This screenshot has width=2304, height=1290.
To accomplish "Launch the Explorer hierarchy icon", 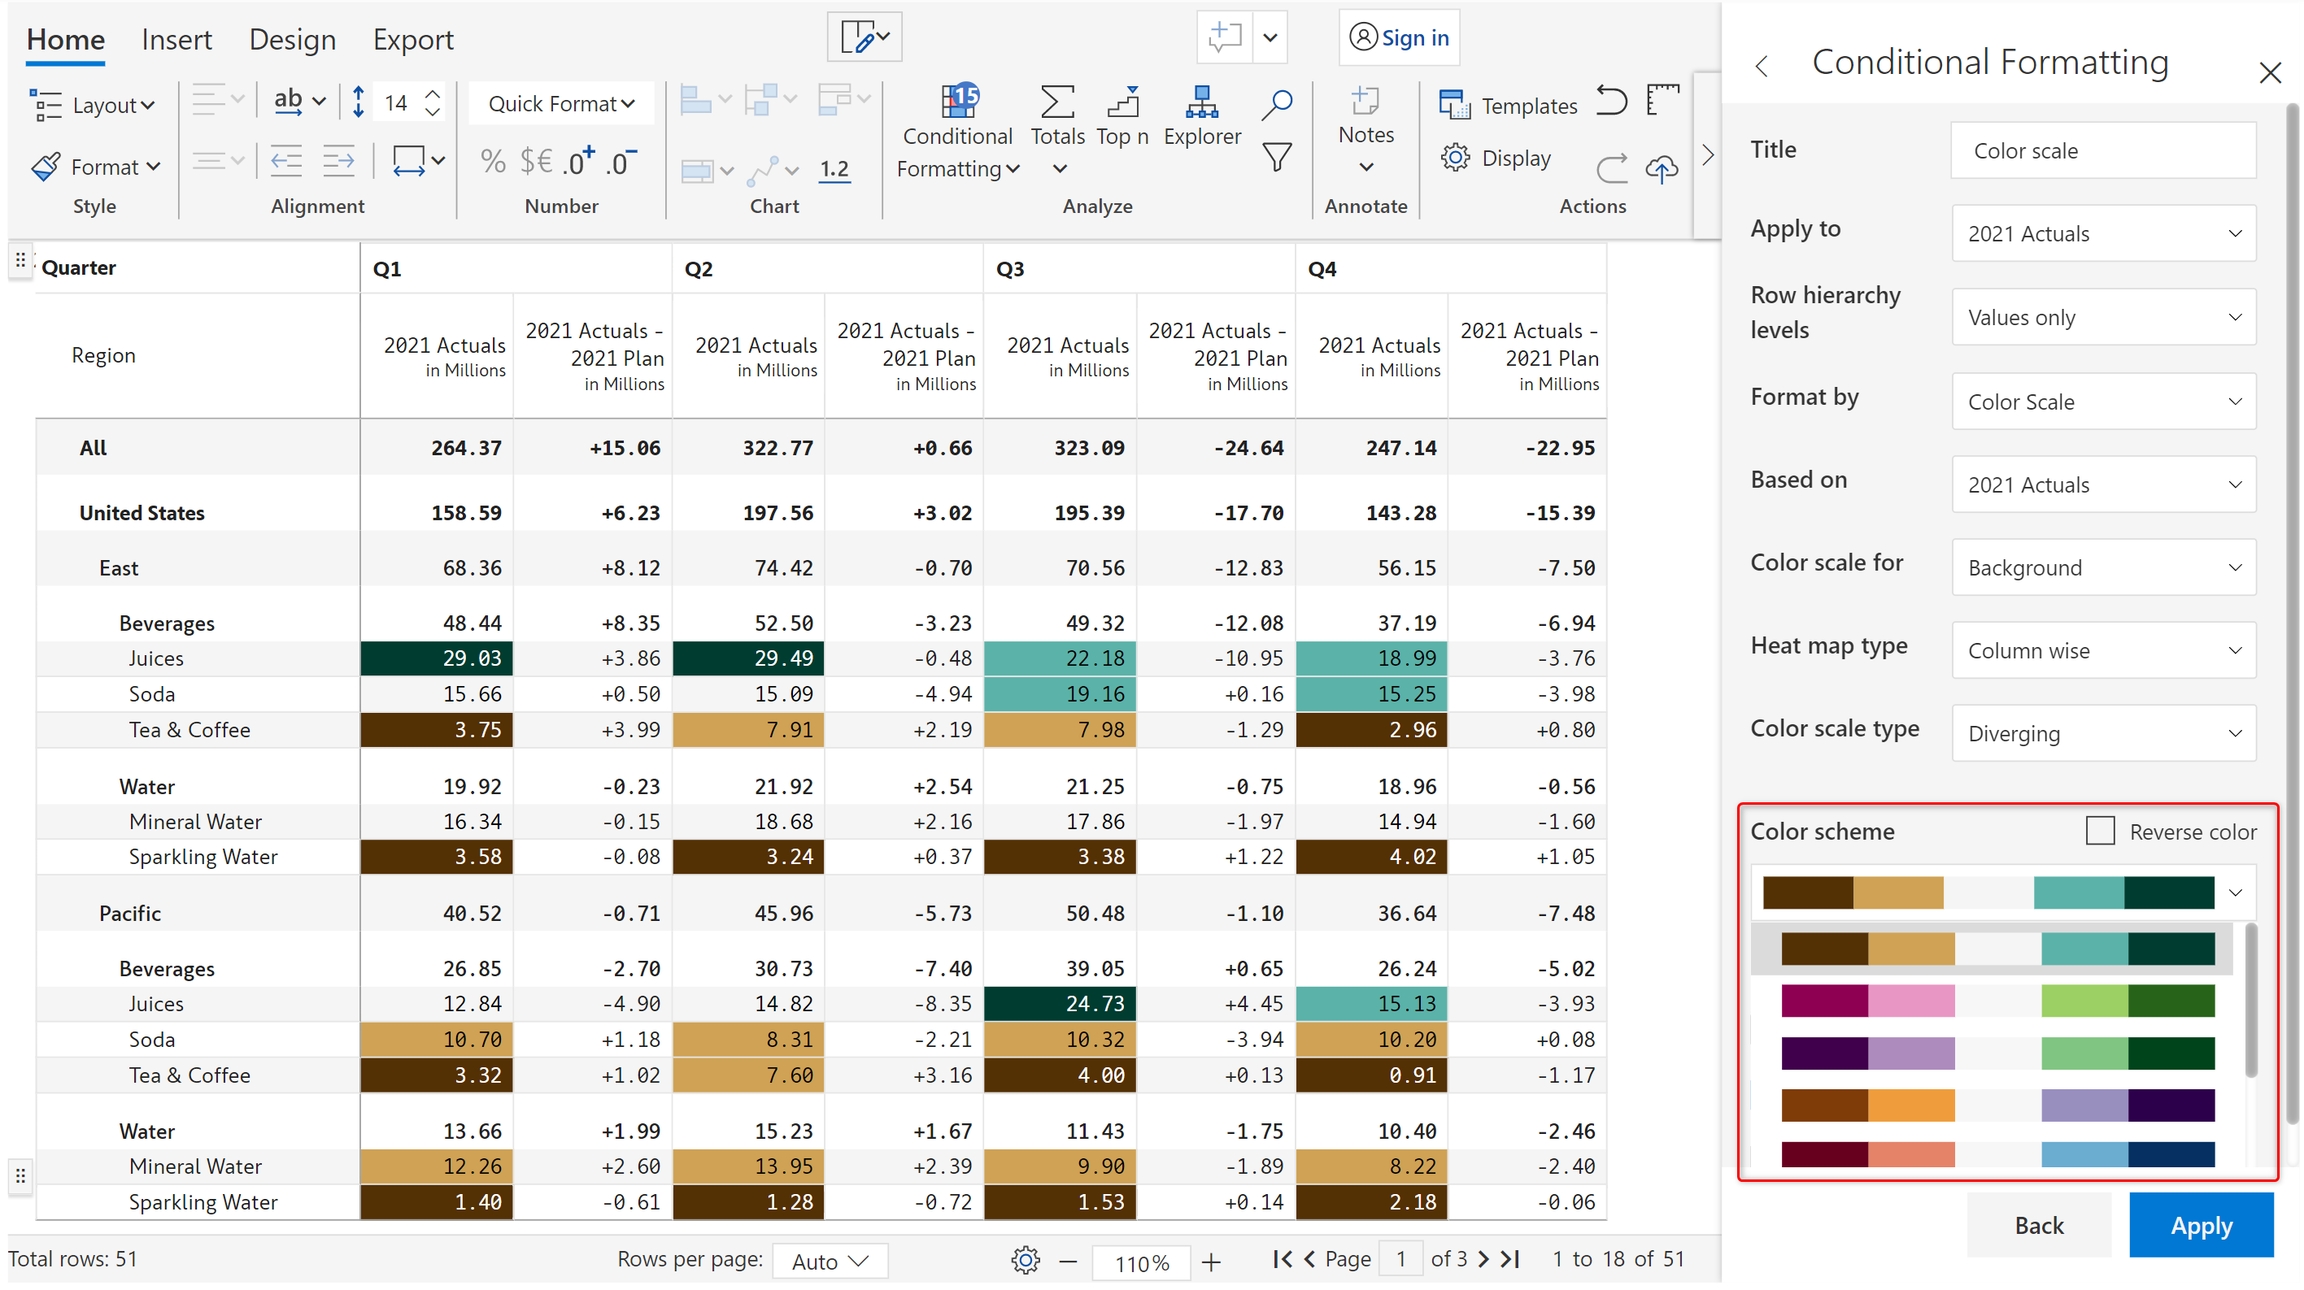I will point(1201,102).
